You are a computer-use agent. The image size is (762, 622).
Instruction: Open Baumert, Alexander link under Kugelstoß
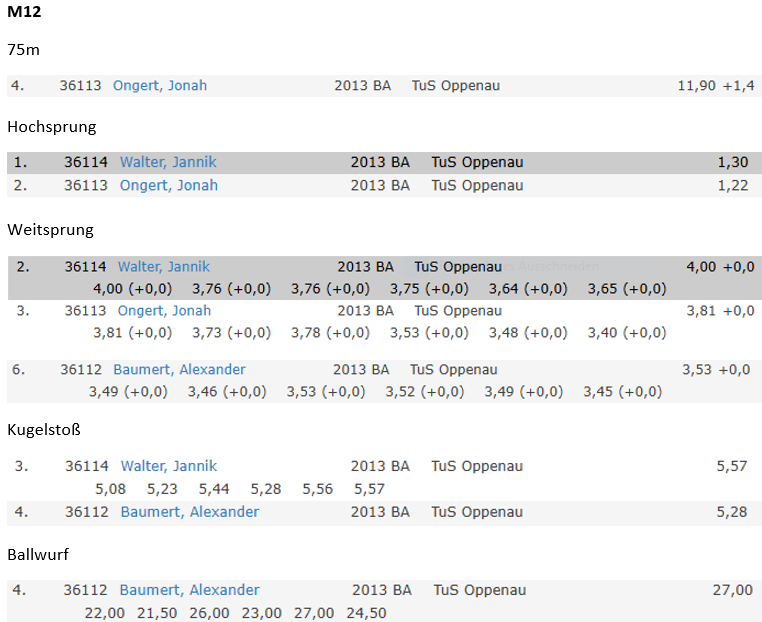pos(190,512)
